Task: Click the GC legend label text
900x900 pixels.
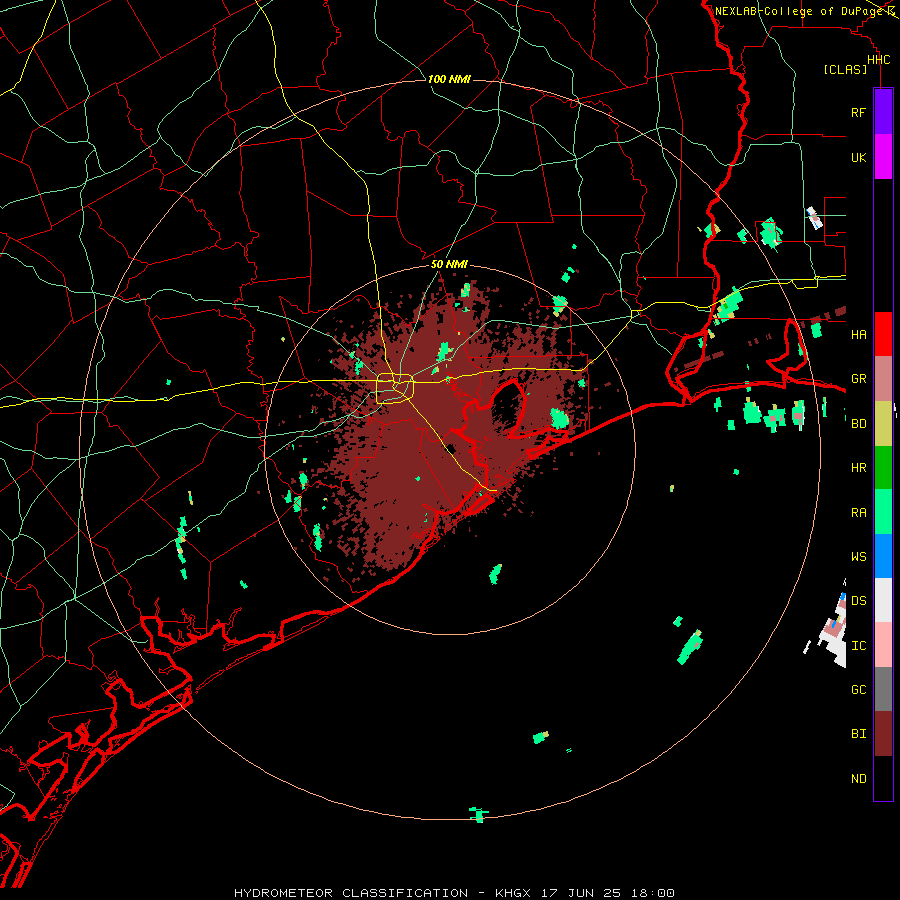Action: (858, 689)
